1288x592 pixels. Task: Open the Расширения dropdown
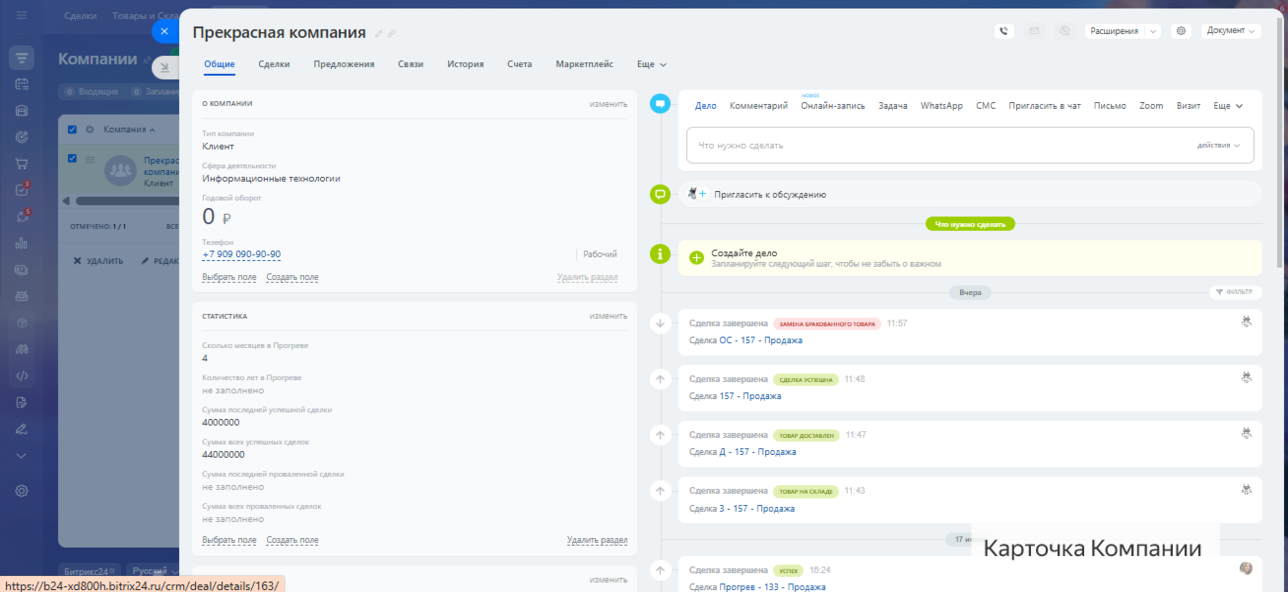point(1121,31)
